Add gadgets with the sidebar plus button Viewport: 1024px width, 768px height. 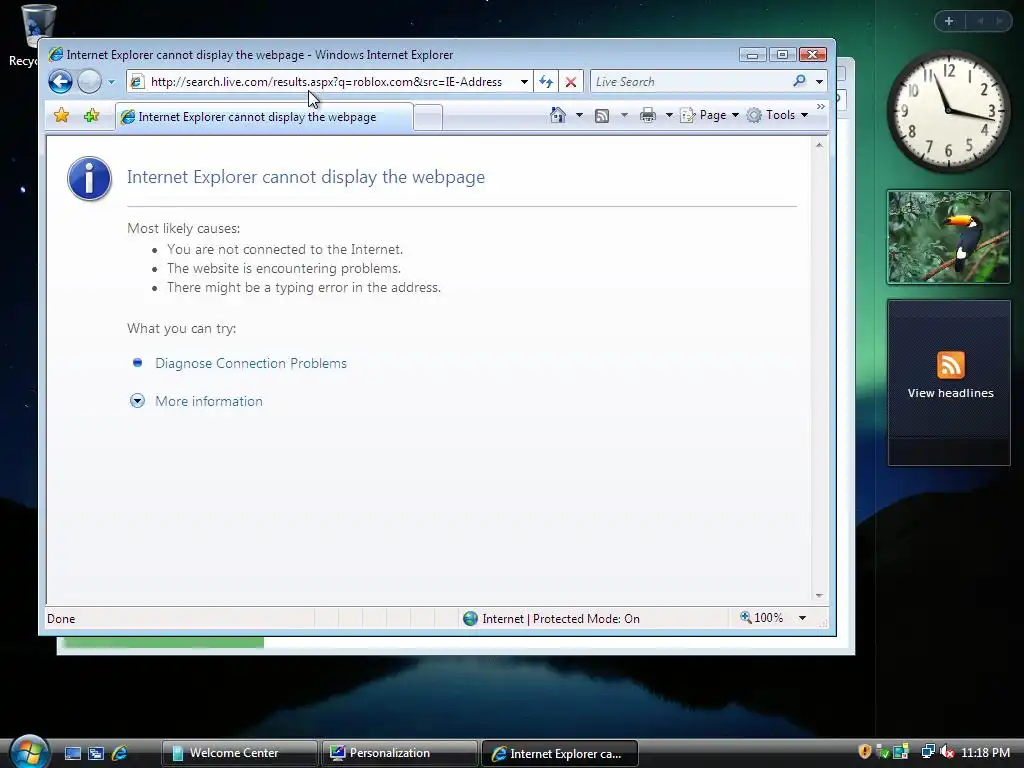(949, 21)
